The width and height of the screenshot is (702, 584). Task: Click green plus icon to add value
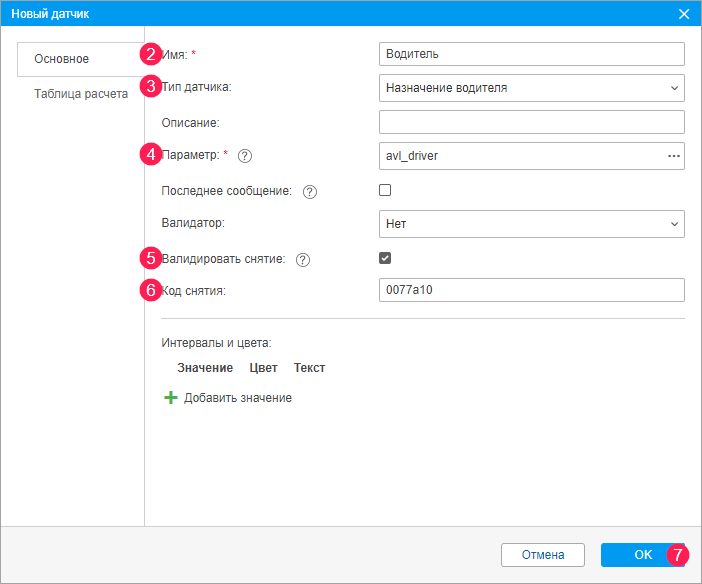tap(170, 398)
